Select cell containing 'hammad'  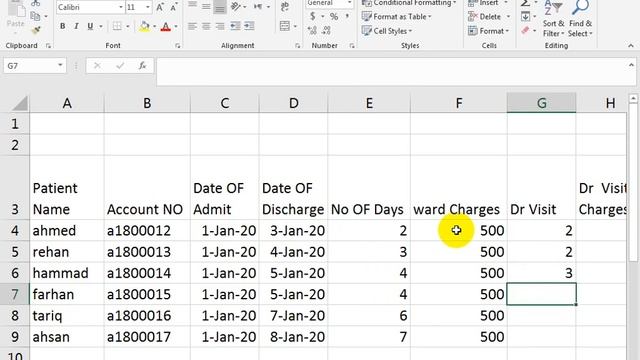click(67, 273)
